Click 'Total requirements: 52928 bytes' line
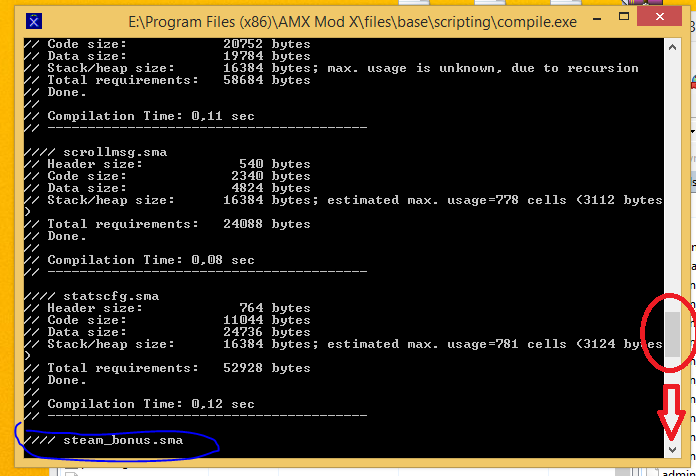 (x=167, y=368)
